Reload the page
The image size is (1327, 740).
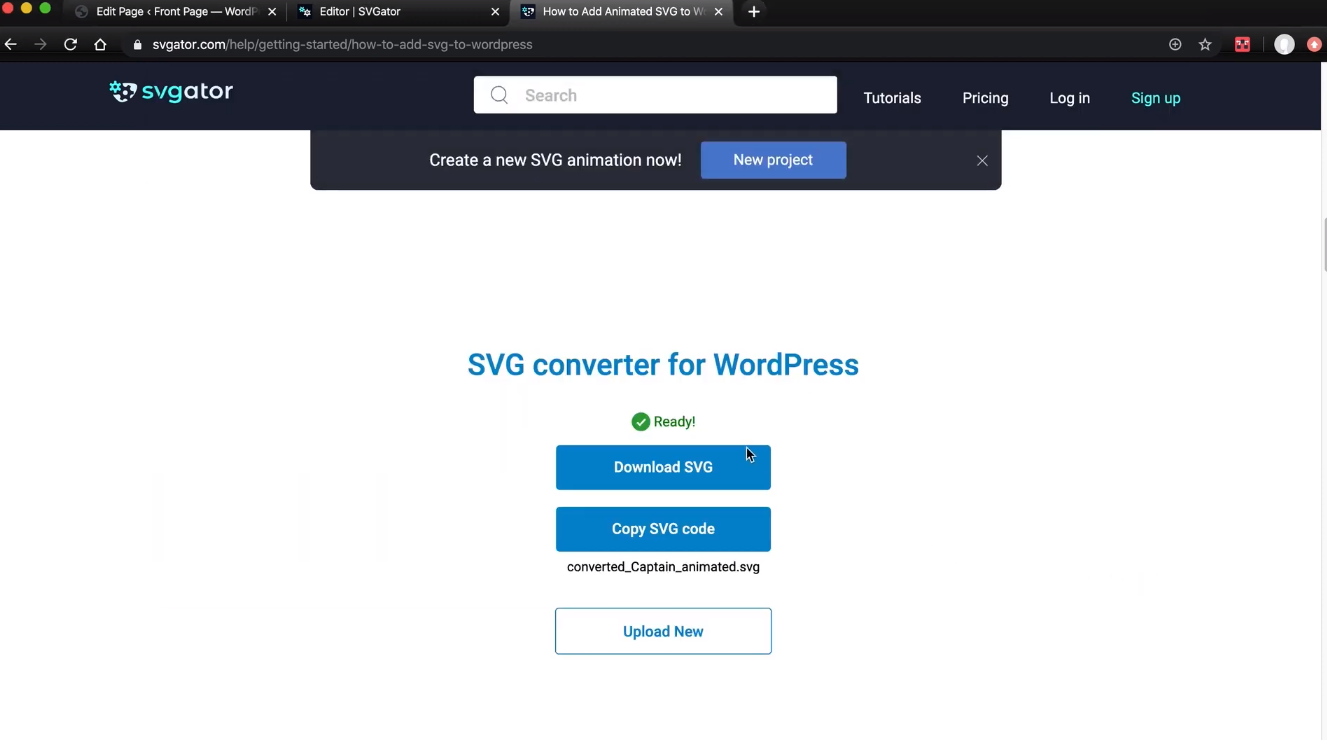pos(70,44)
